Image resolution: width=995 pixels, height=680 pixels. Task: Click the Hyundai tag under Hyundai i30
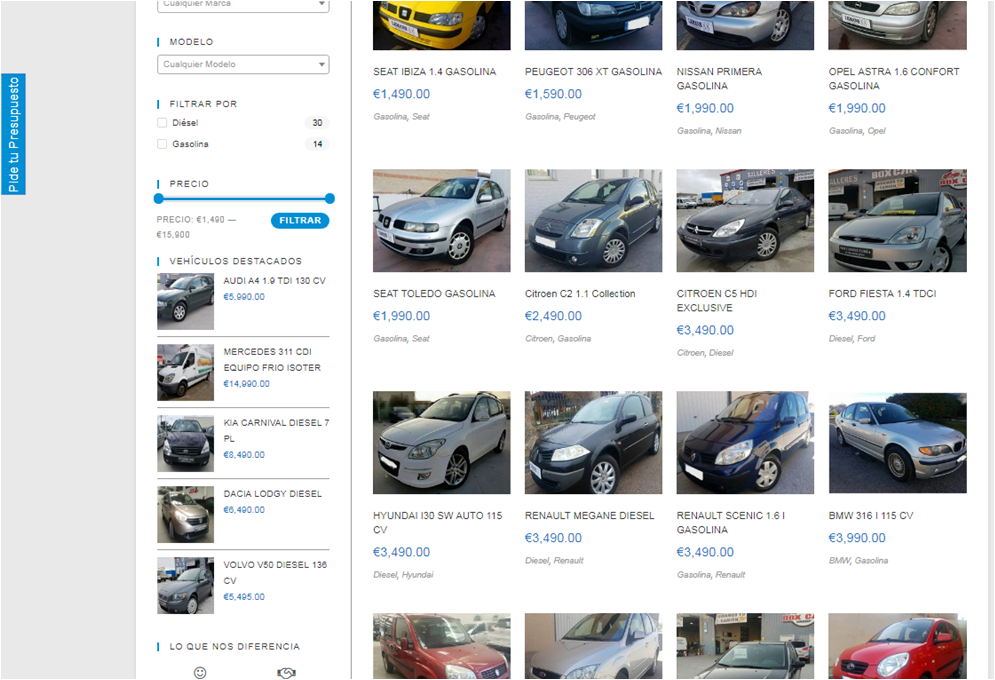(x=417, y=575)
